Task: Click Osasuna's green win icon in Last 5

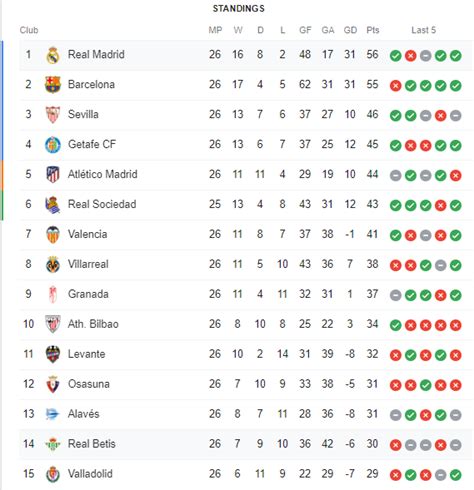Action: coord(425,385)
